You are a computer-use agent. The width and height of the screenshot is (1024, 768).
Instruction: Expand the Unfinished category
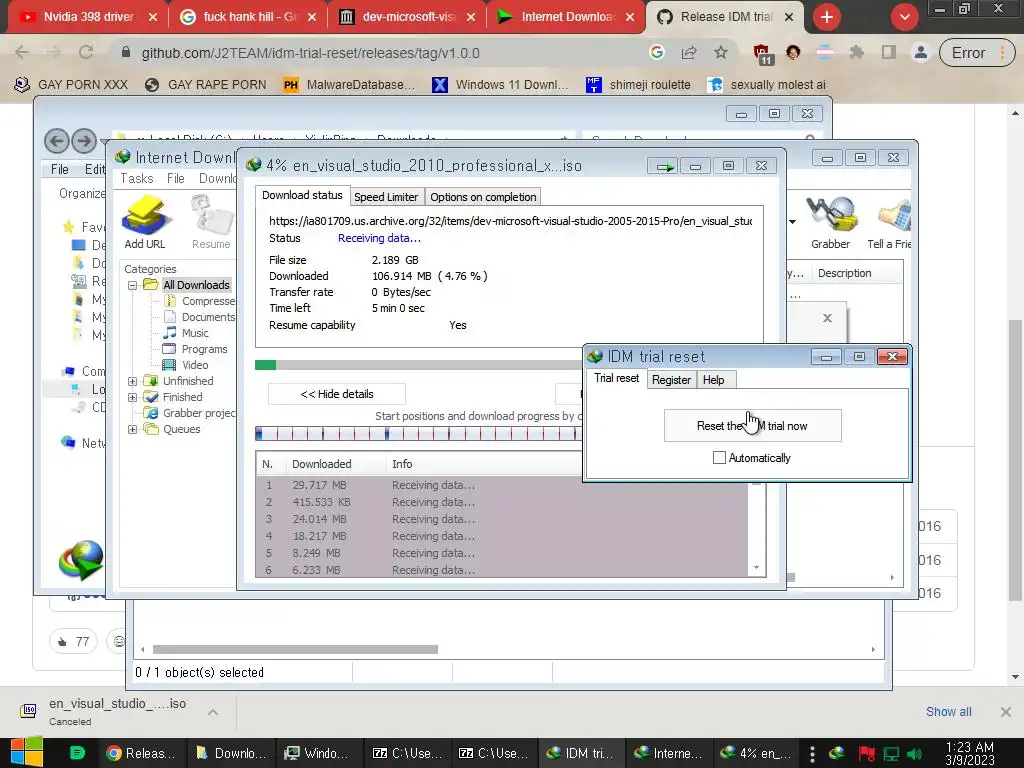pos(133,381)
